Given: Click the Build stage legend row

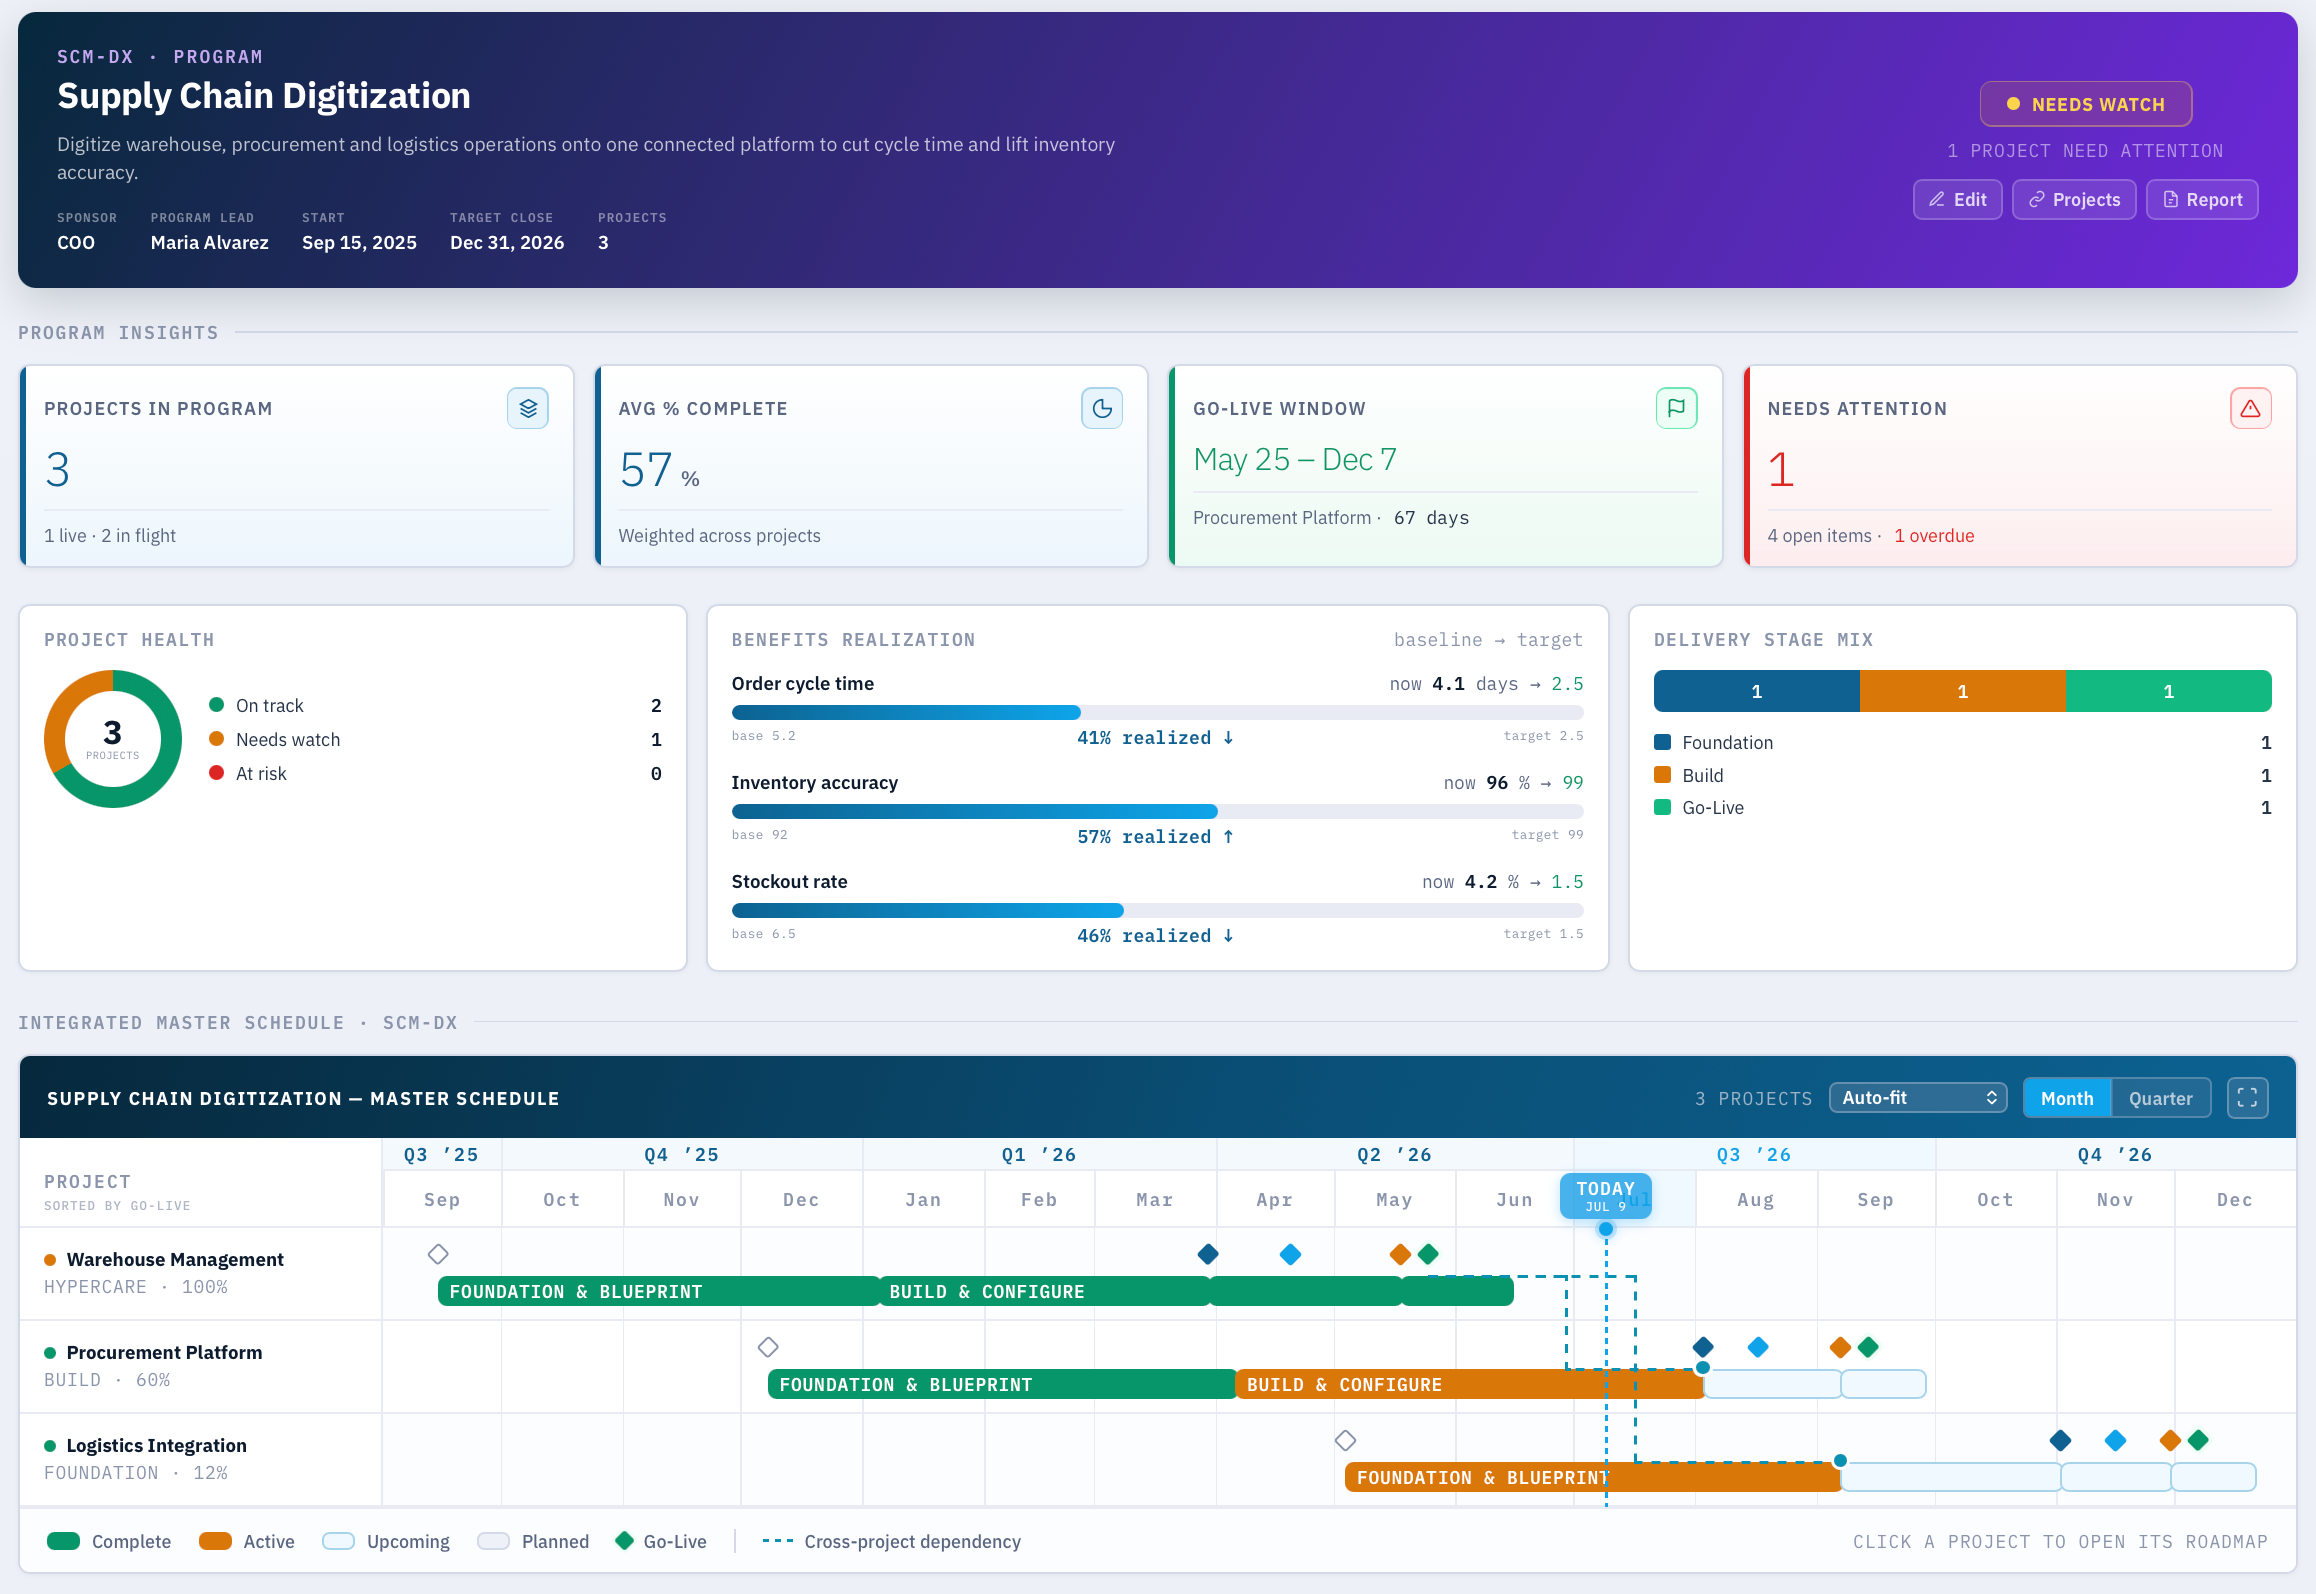Looking at the screenshot, I should coord(1962,775).
